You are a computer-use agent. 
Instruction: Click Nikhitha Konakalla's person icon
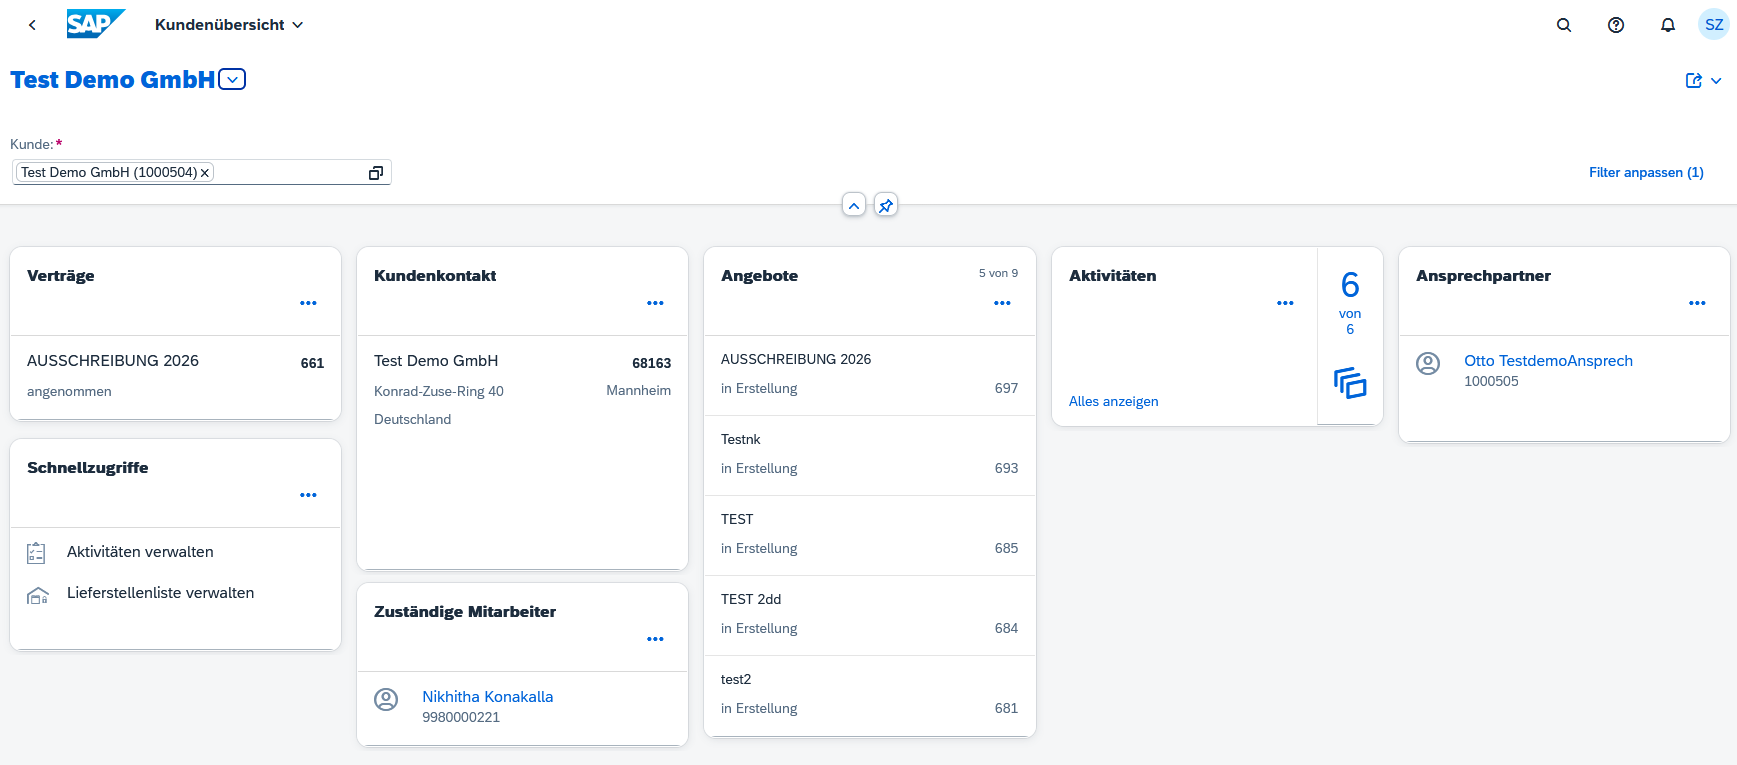pyautogui.click(x=386, y=699)
